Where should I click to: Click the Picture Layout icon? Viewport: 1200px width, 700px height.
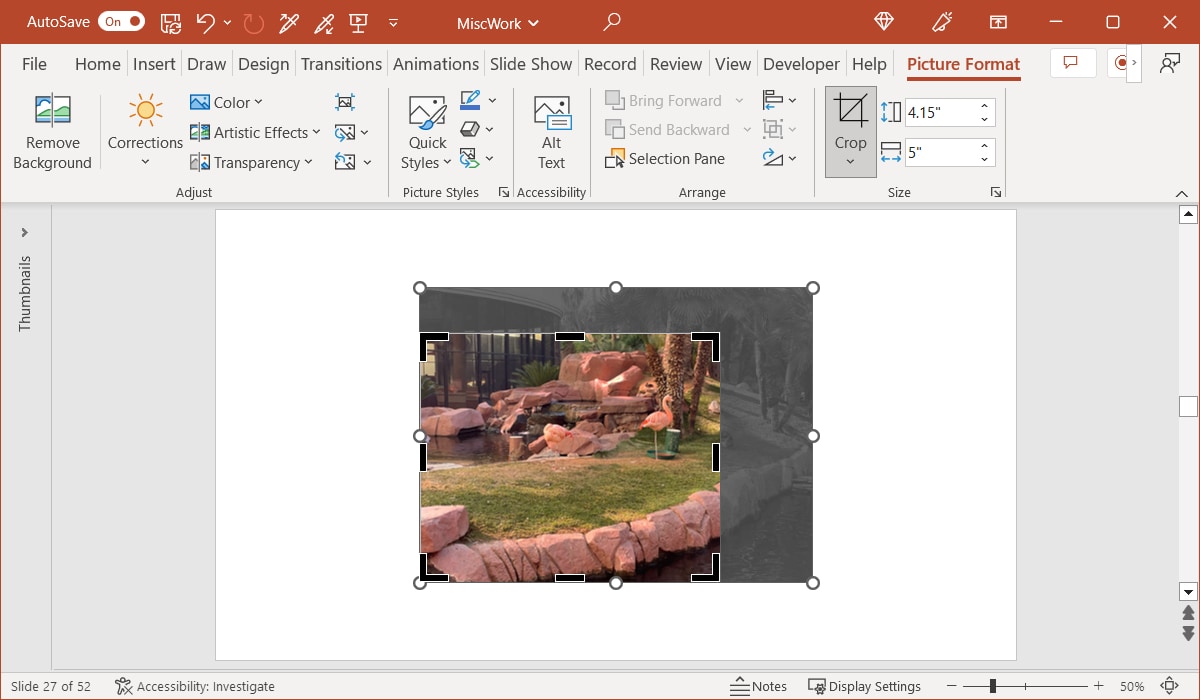point(472,158)
